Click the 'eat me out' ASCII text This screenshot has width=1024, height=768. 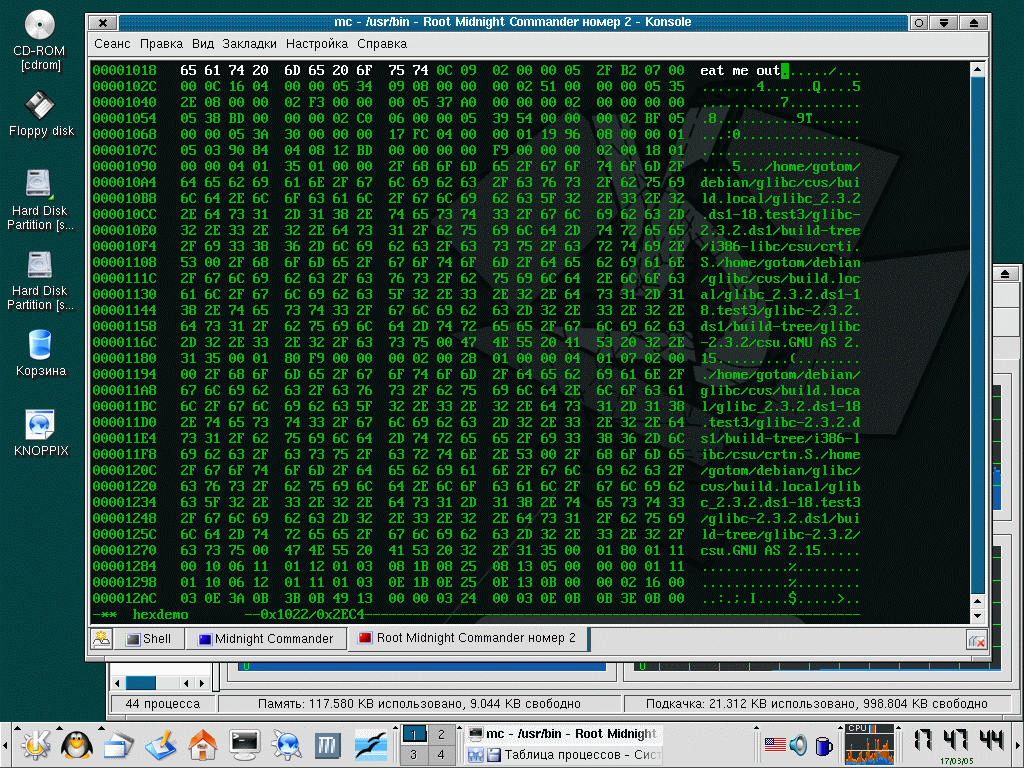(x=740, y=71)
